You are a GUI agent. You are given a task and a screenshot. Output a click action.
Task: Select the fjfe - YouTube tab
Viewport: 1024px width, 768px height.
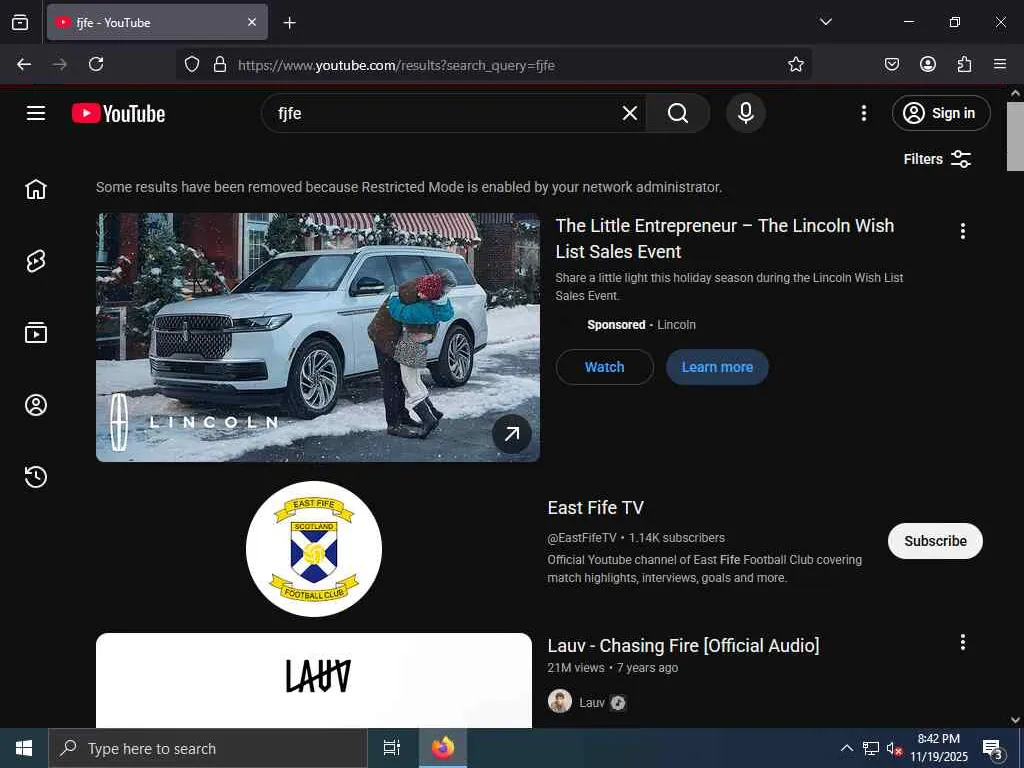tap(157, 22)
